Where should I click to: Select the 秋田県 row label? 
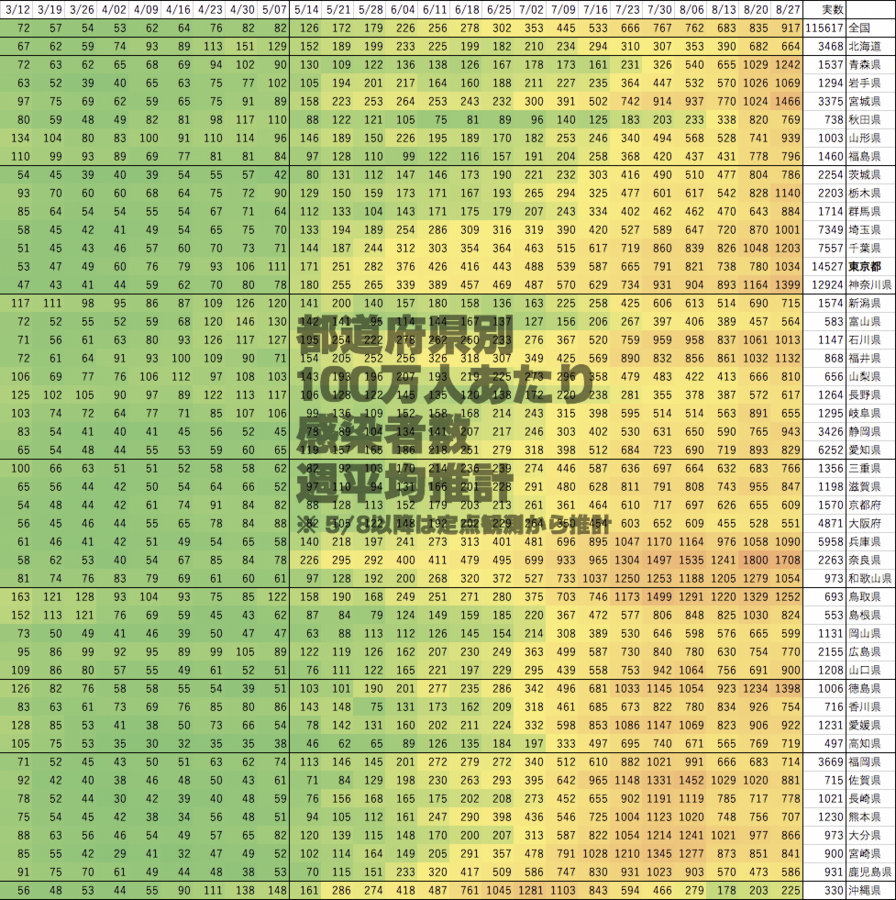tap(864, 119)
